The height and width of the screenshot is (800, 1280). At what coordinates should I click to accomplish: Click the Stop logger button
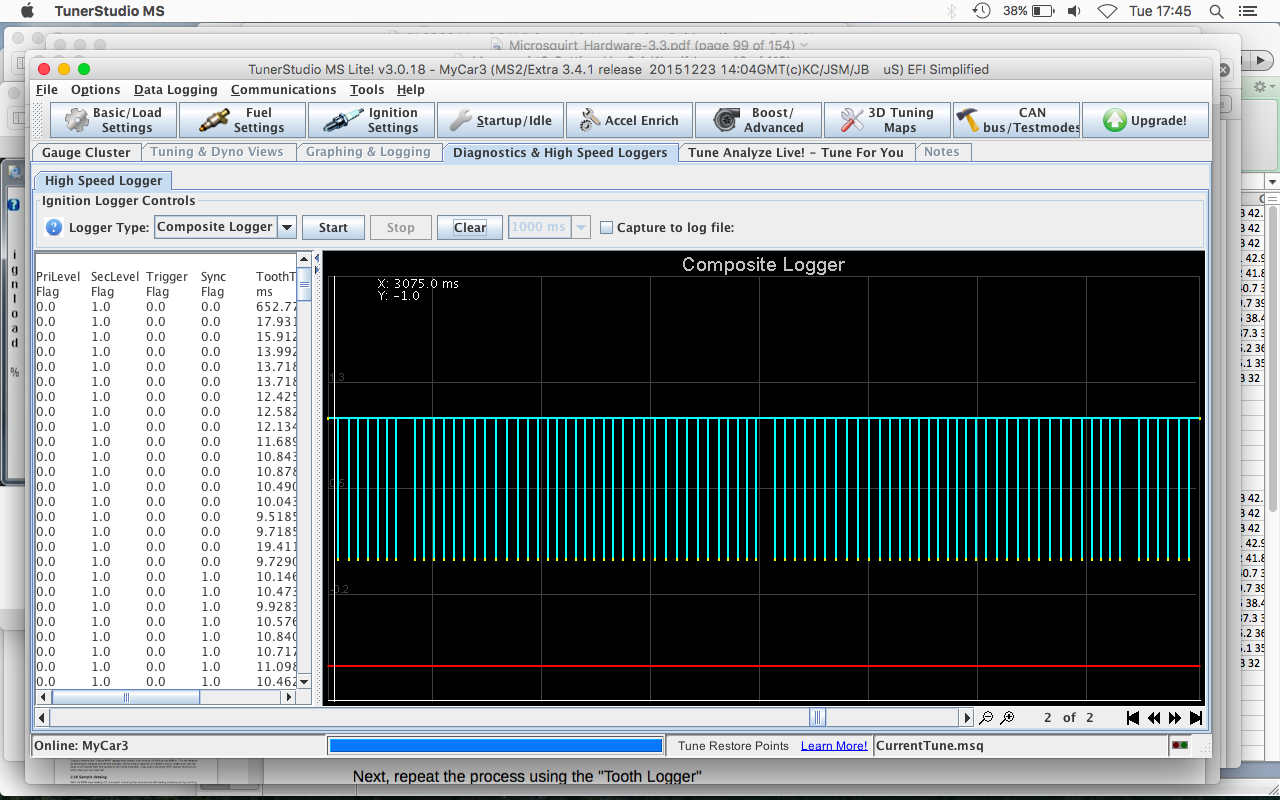(x=401, y=227)
